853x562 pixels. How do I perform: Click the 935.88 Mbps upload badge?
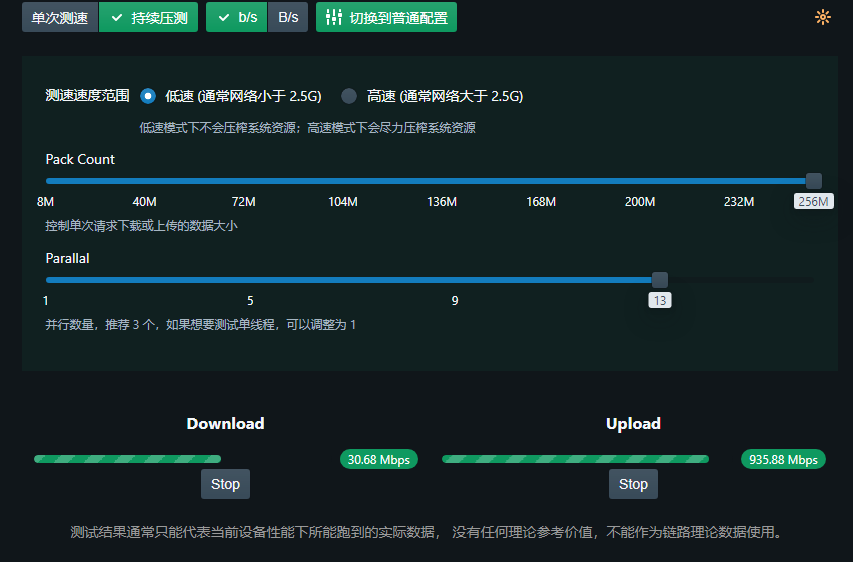(x=783, y=460)
